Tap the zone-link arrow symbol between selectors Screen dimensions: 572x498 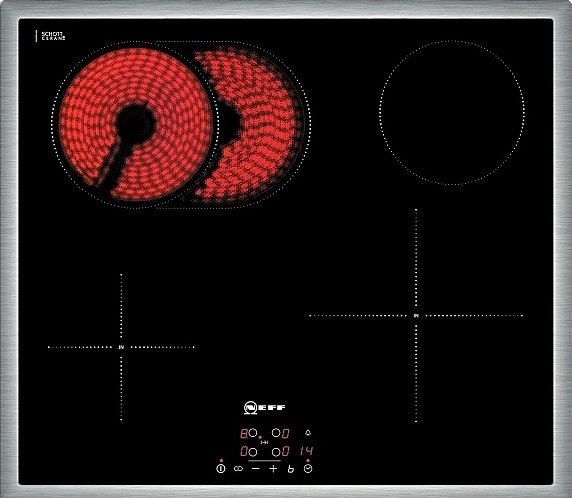click(x=264, y=443)
